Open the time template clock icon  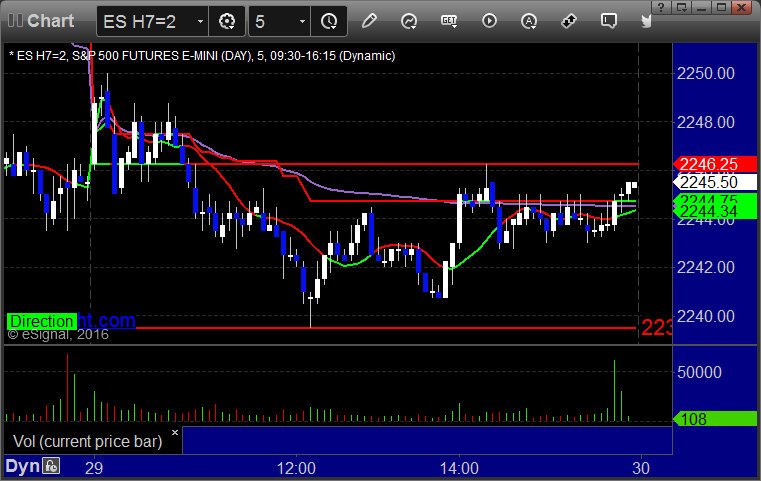pyautogui.click(x=329, y=21)
